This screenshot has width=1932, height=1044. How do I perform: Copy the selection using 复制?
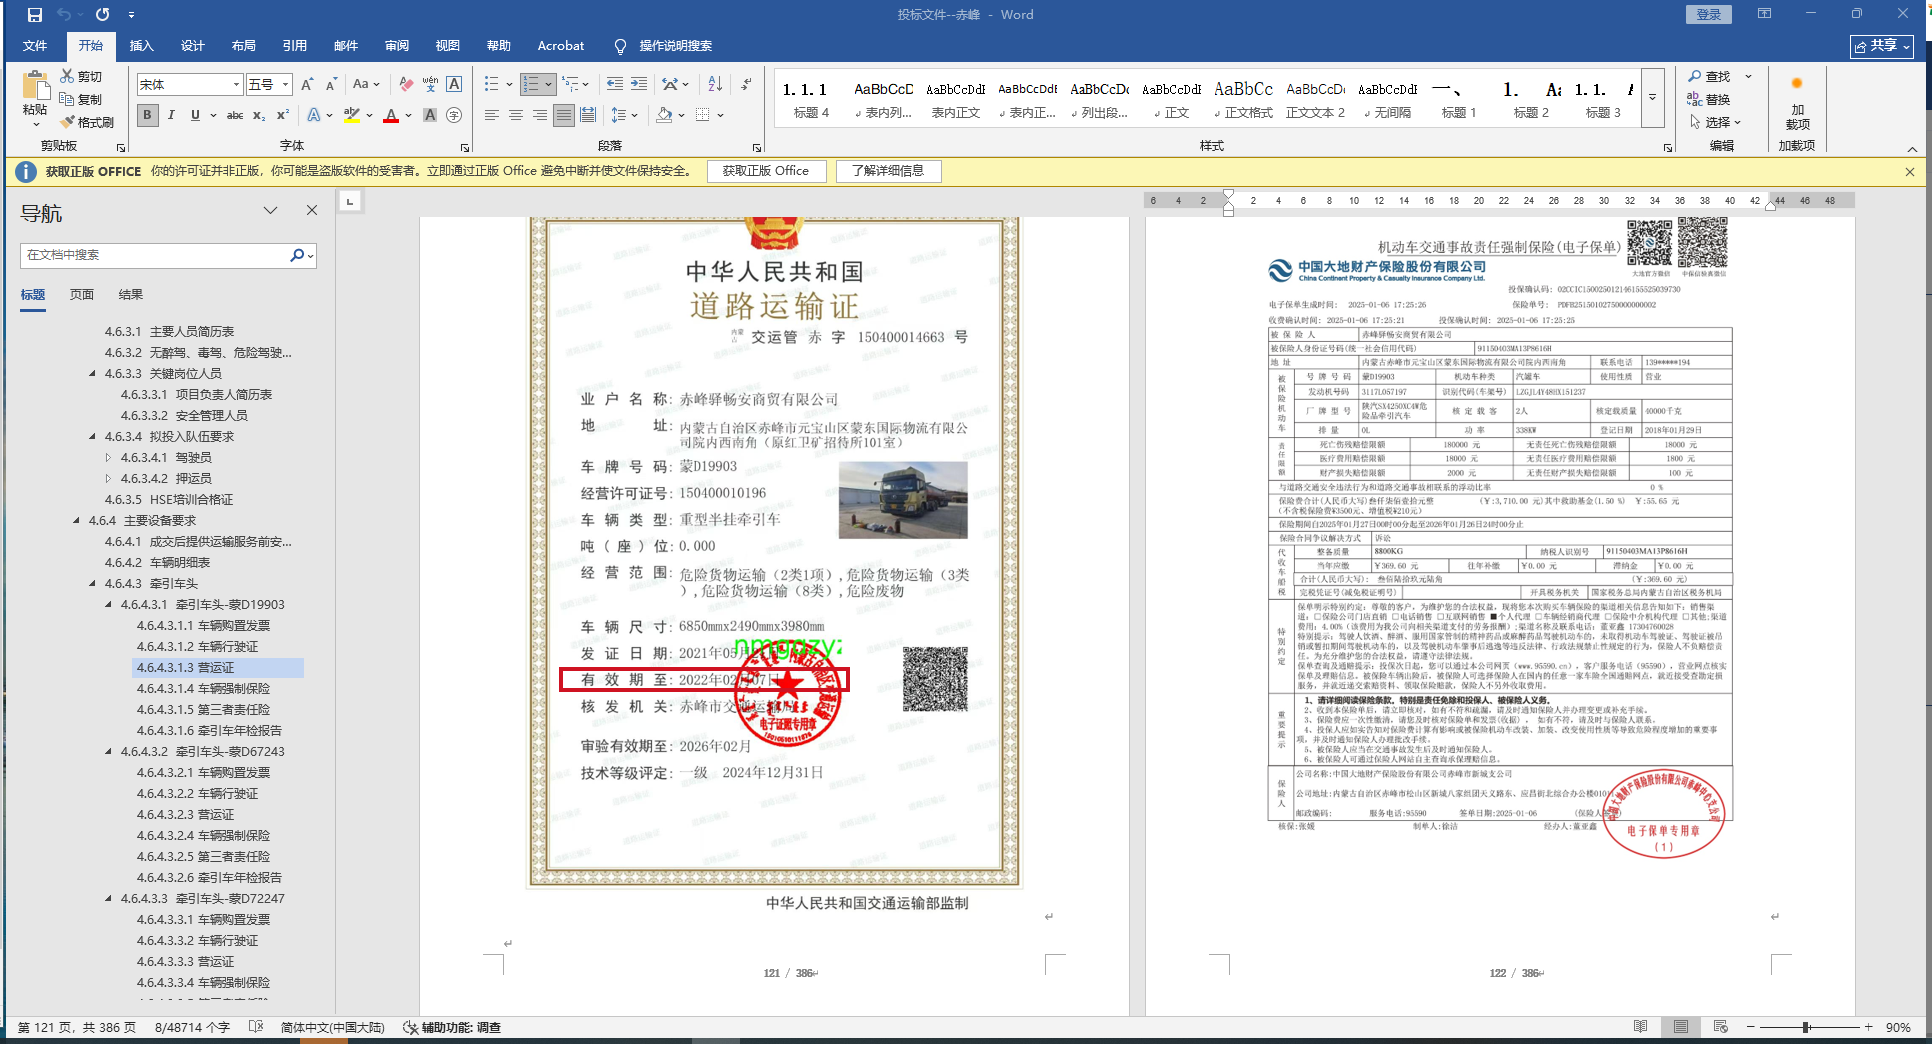[x=81, y=99]
